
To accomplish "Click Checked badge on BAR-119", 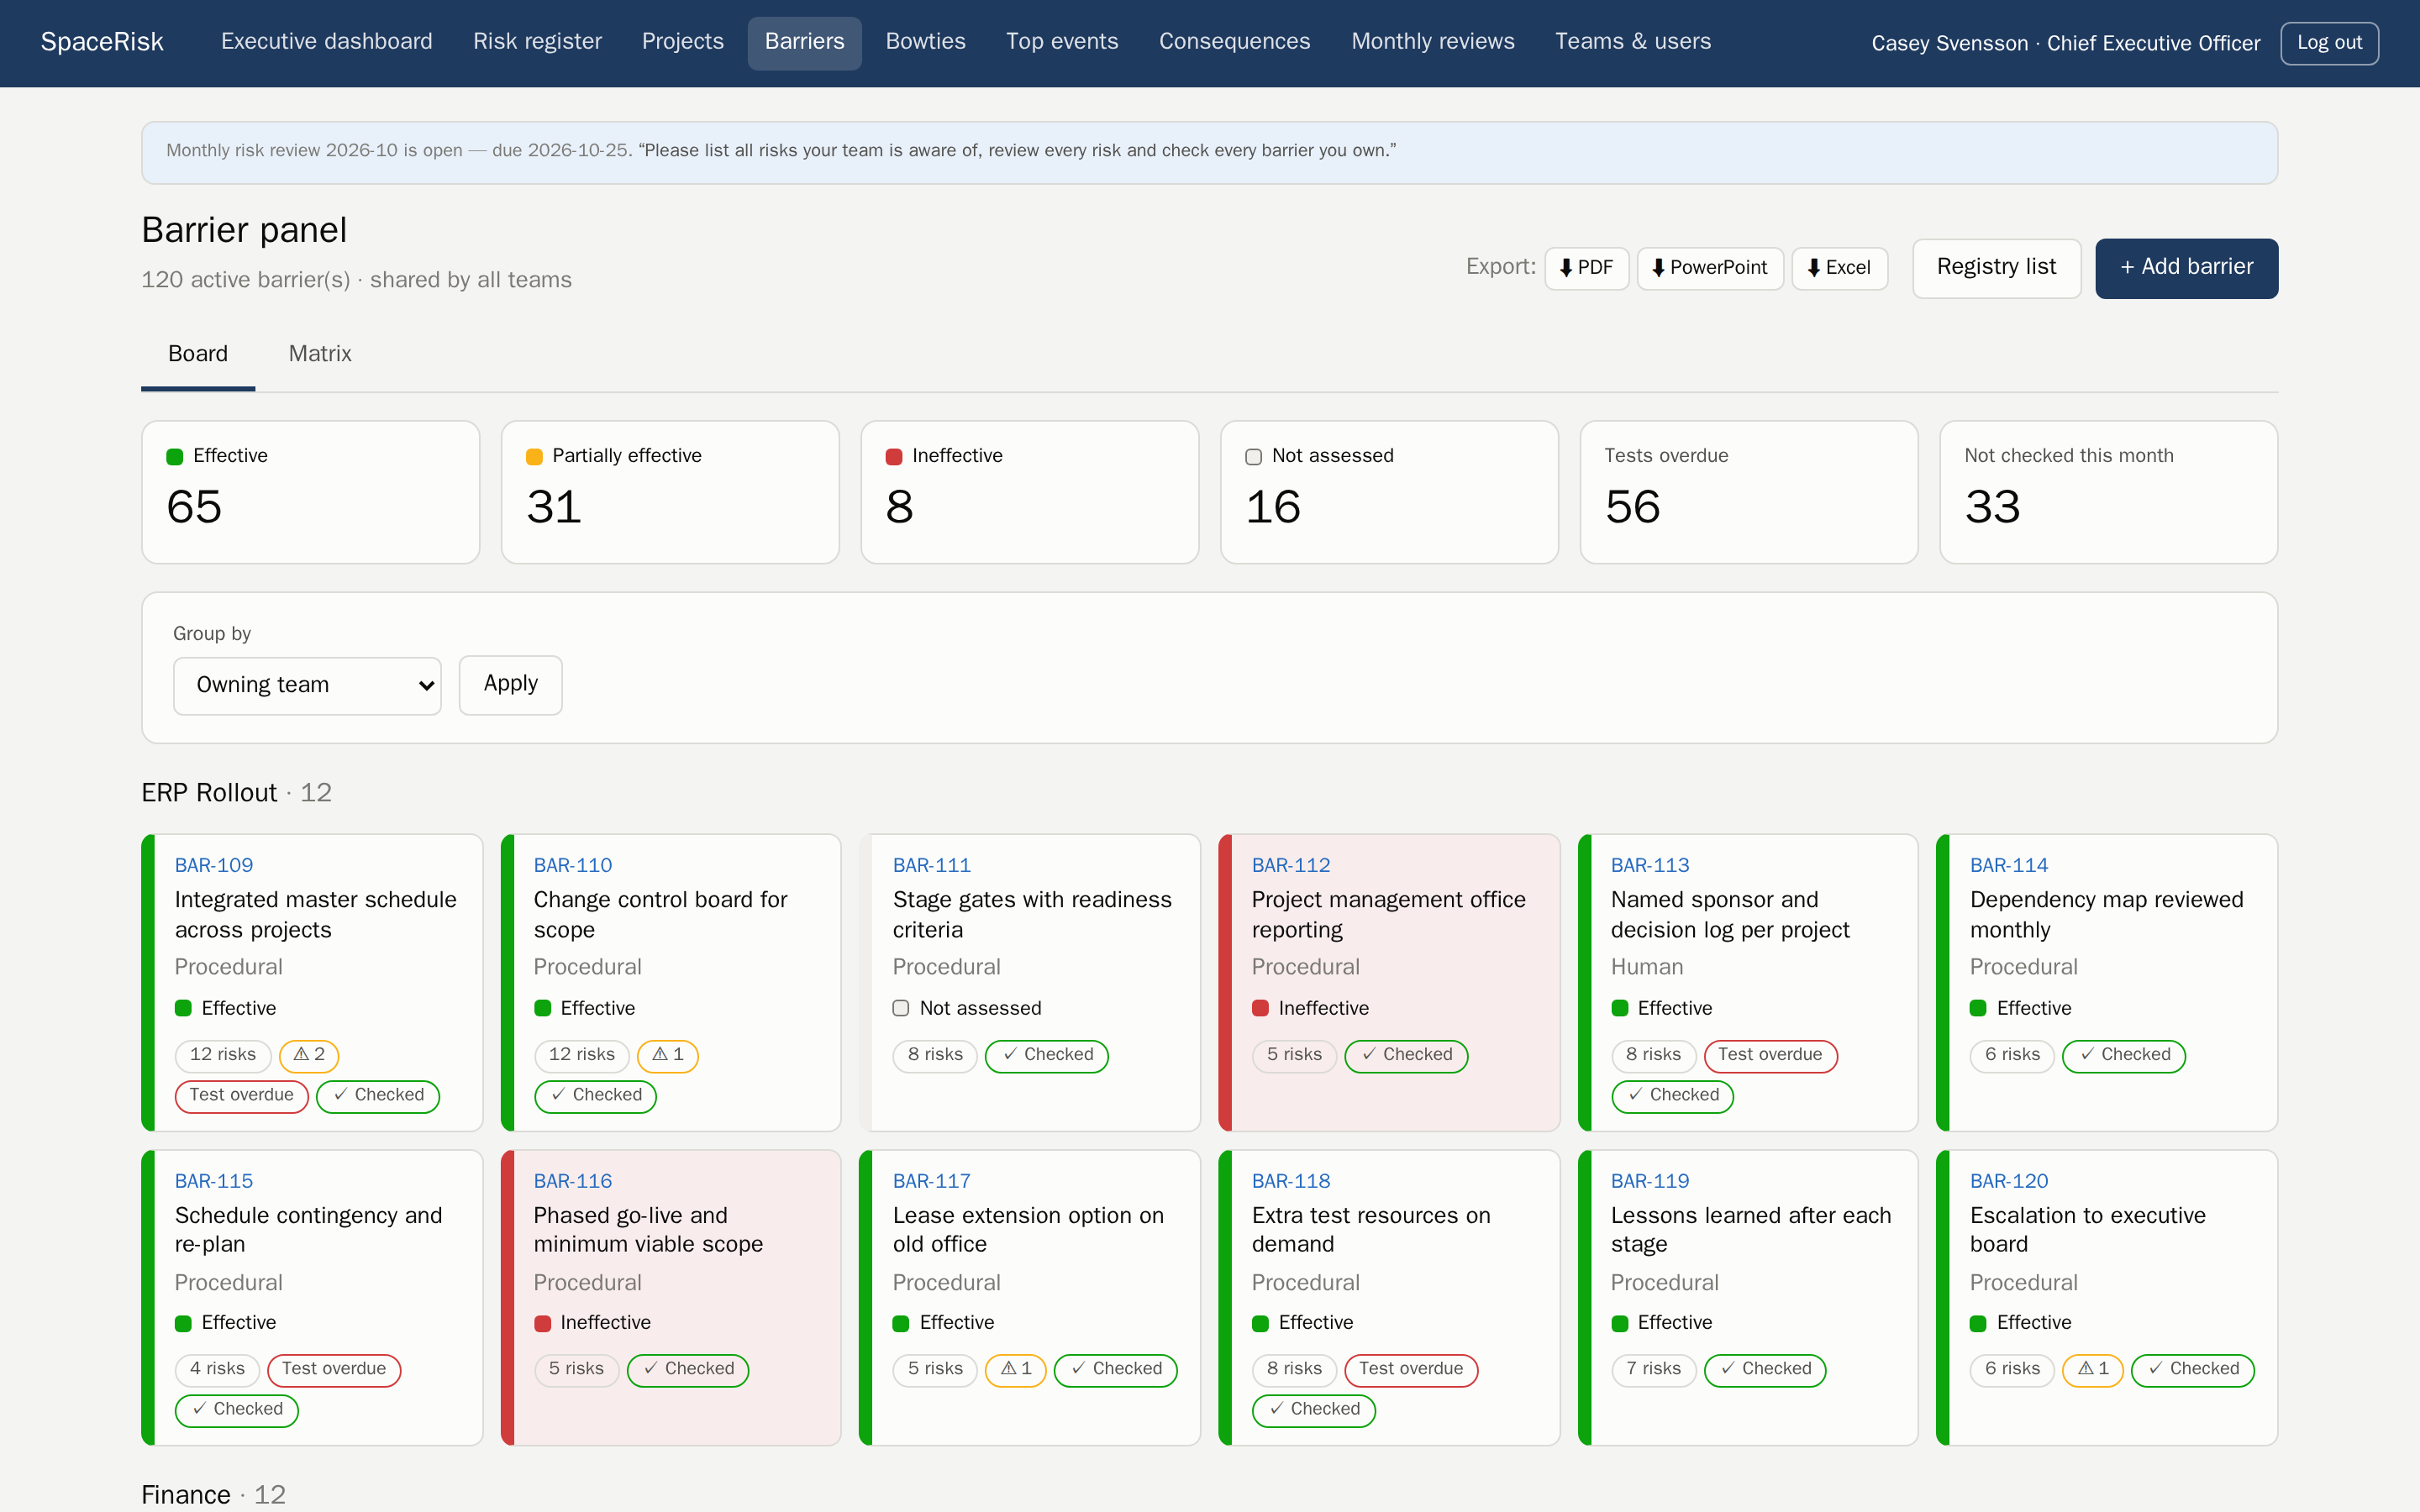I will coord(1765,1369).
